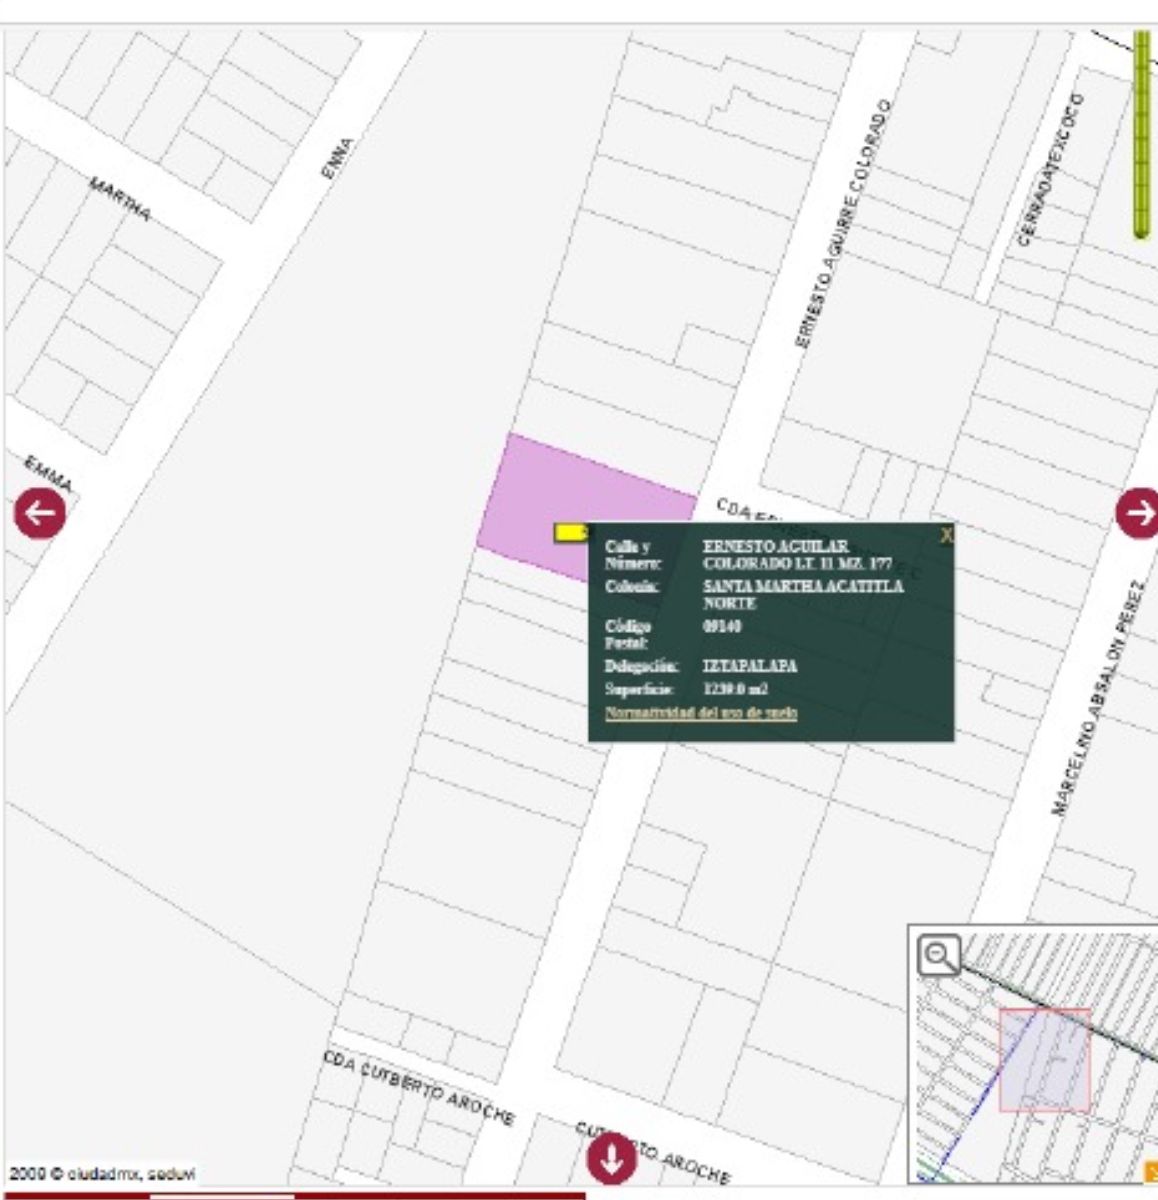Click the yellow parcel marker

click(571, 533)
